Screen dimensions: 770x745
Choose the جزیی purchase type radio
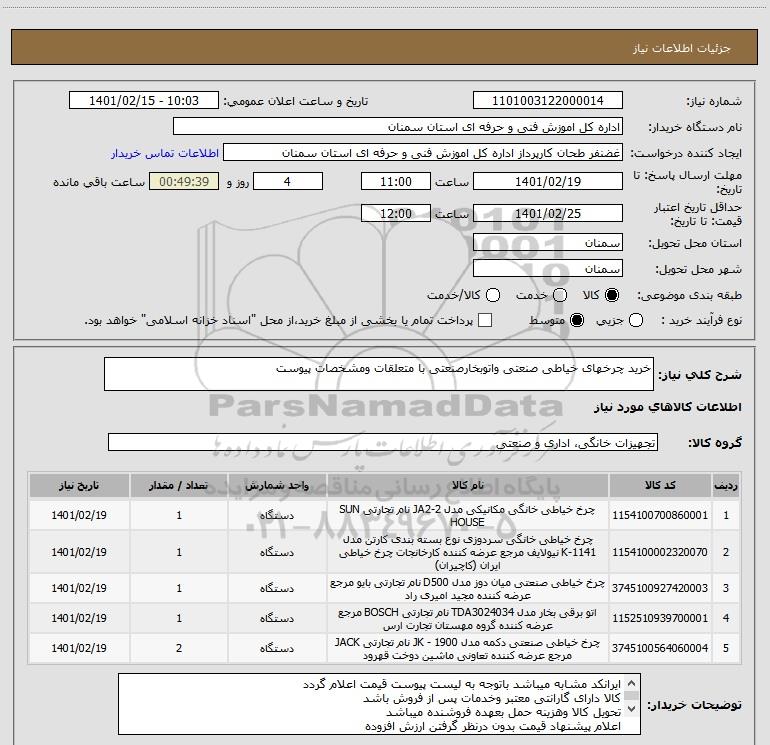coord(636,320)
